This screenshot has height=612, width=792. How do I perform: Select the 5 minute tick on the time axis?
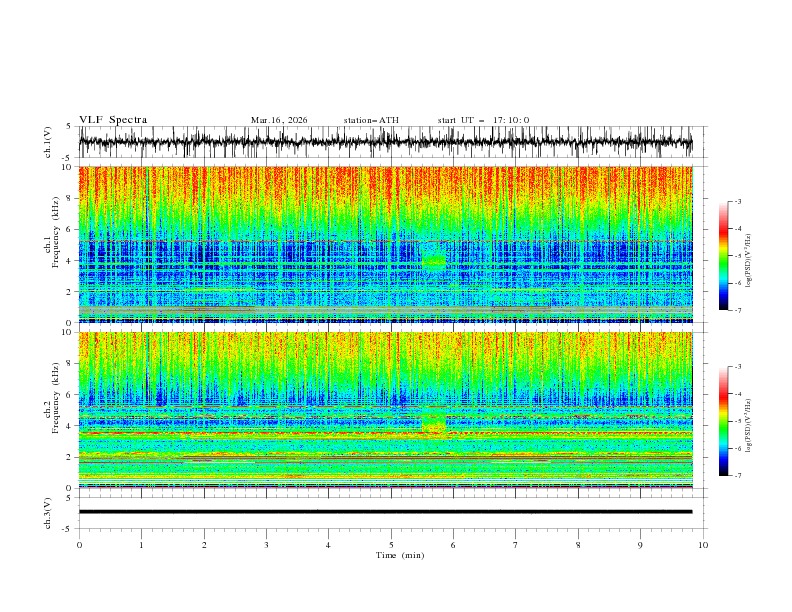pyautogui.click(x=391, y=545)
